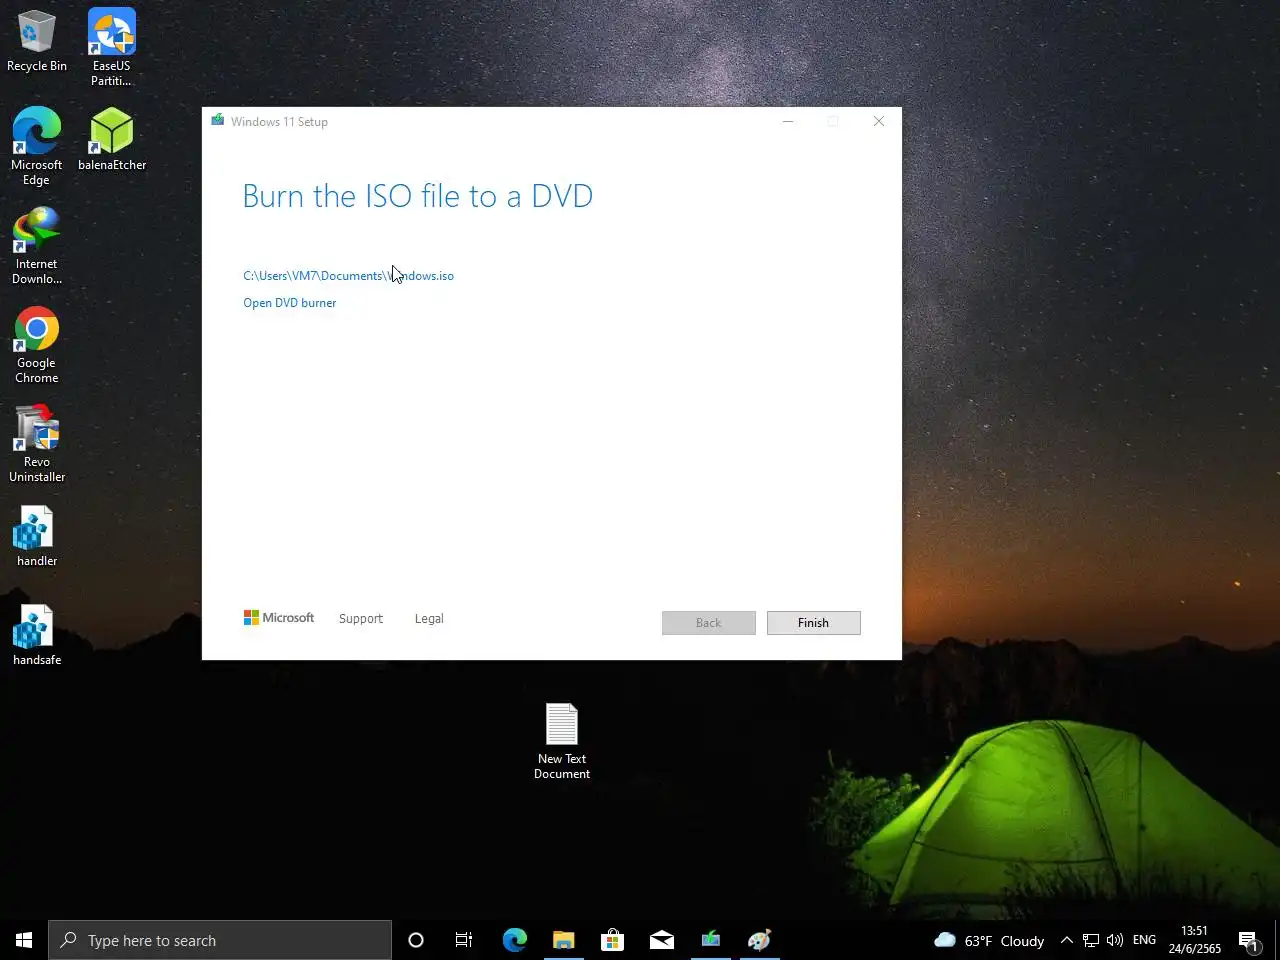Viewport: 1280px width, 960px height.
Task: Open Edge from the taskbar
Action: 515,940
